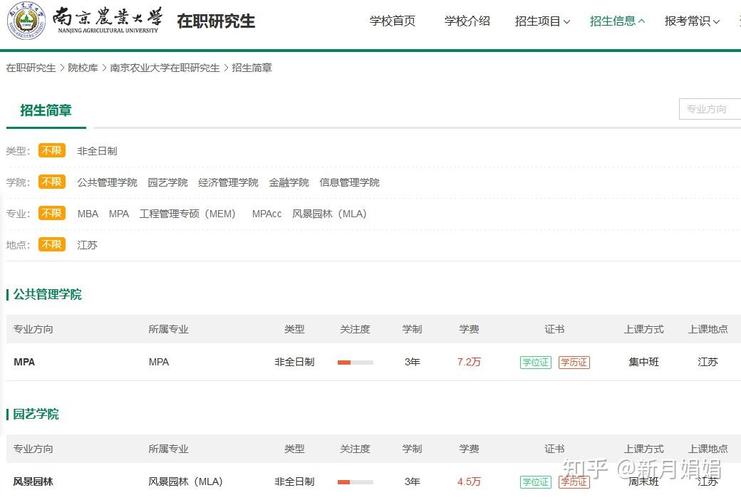Filter location by 江苏
Screen dimensions: 741x500
click(x=87, y=245)
